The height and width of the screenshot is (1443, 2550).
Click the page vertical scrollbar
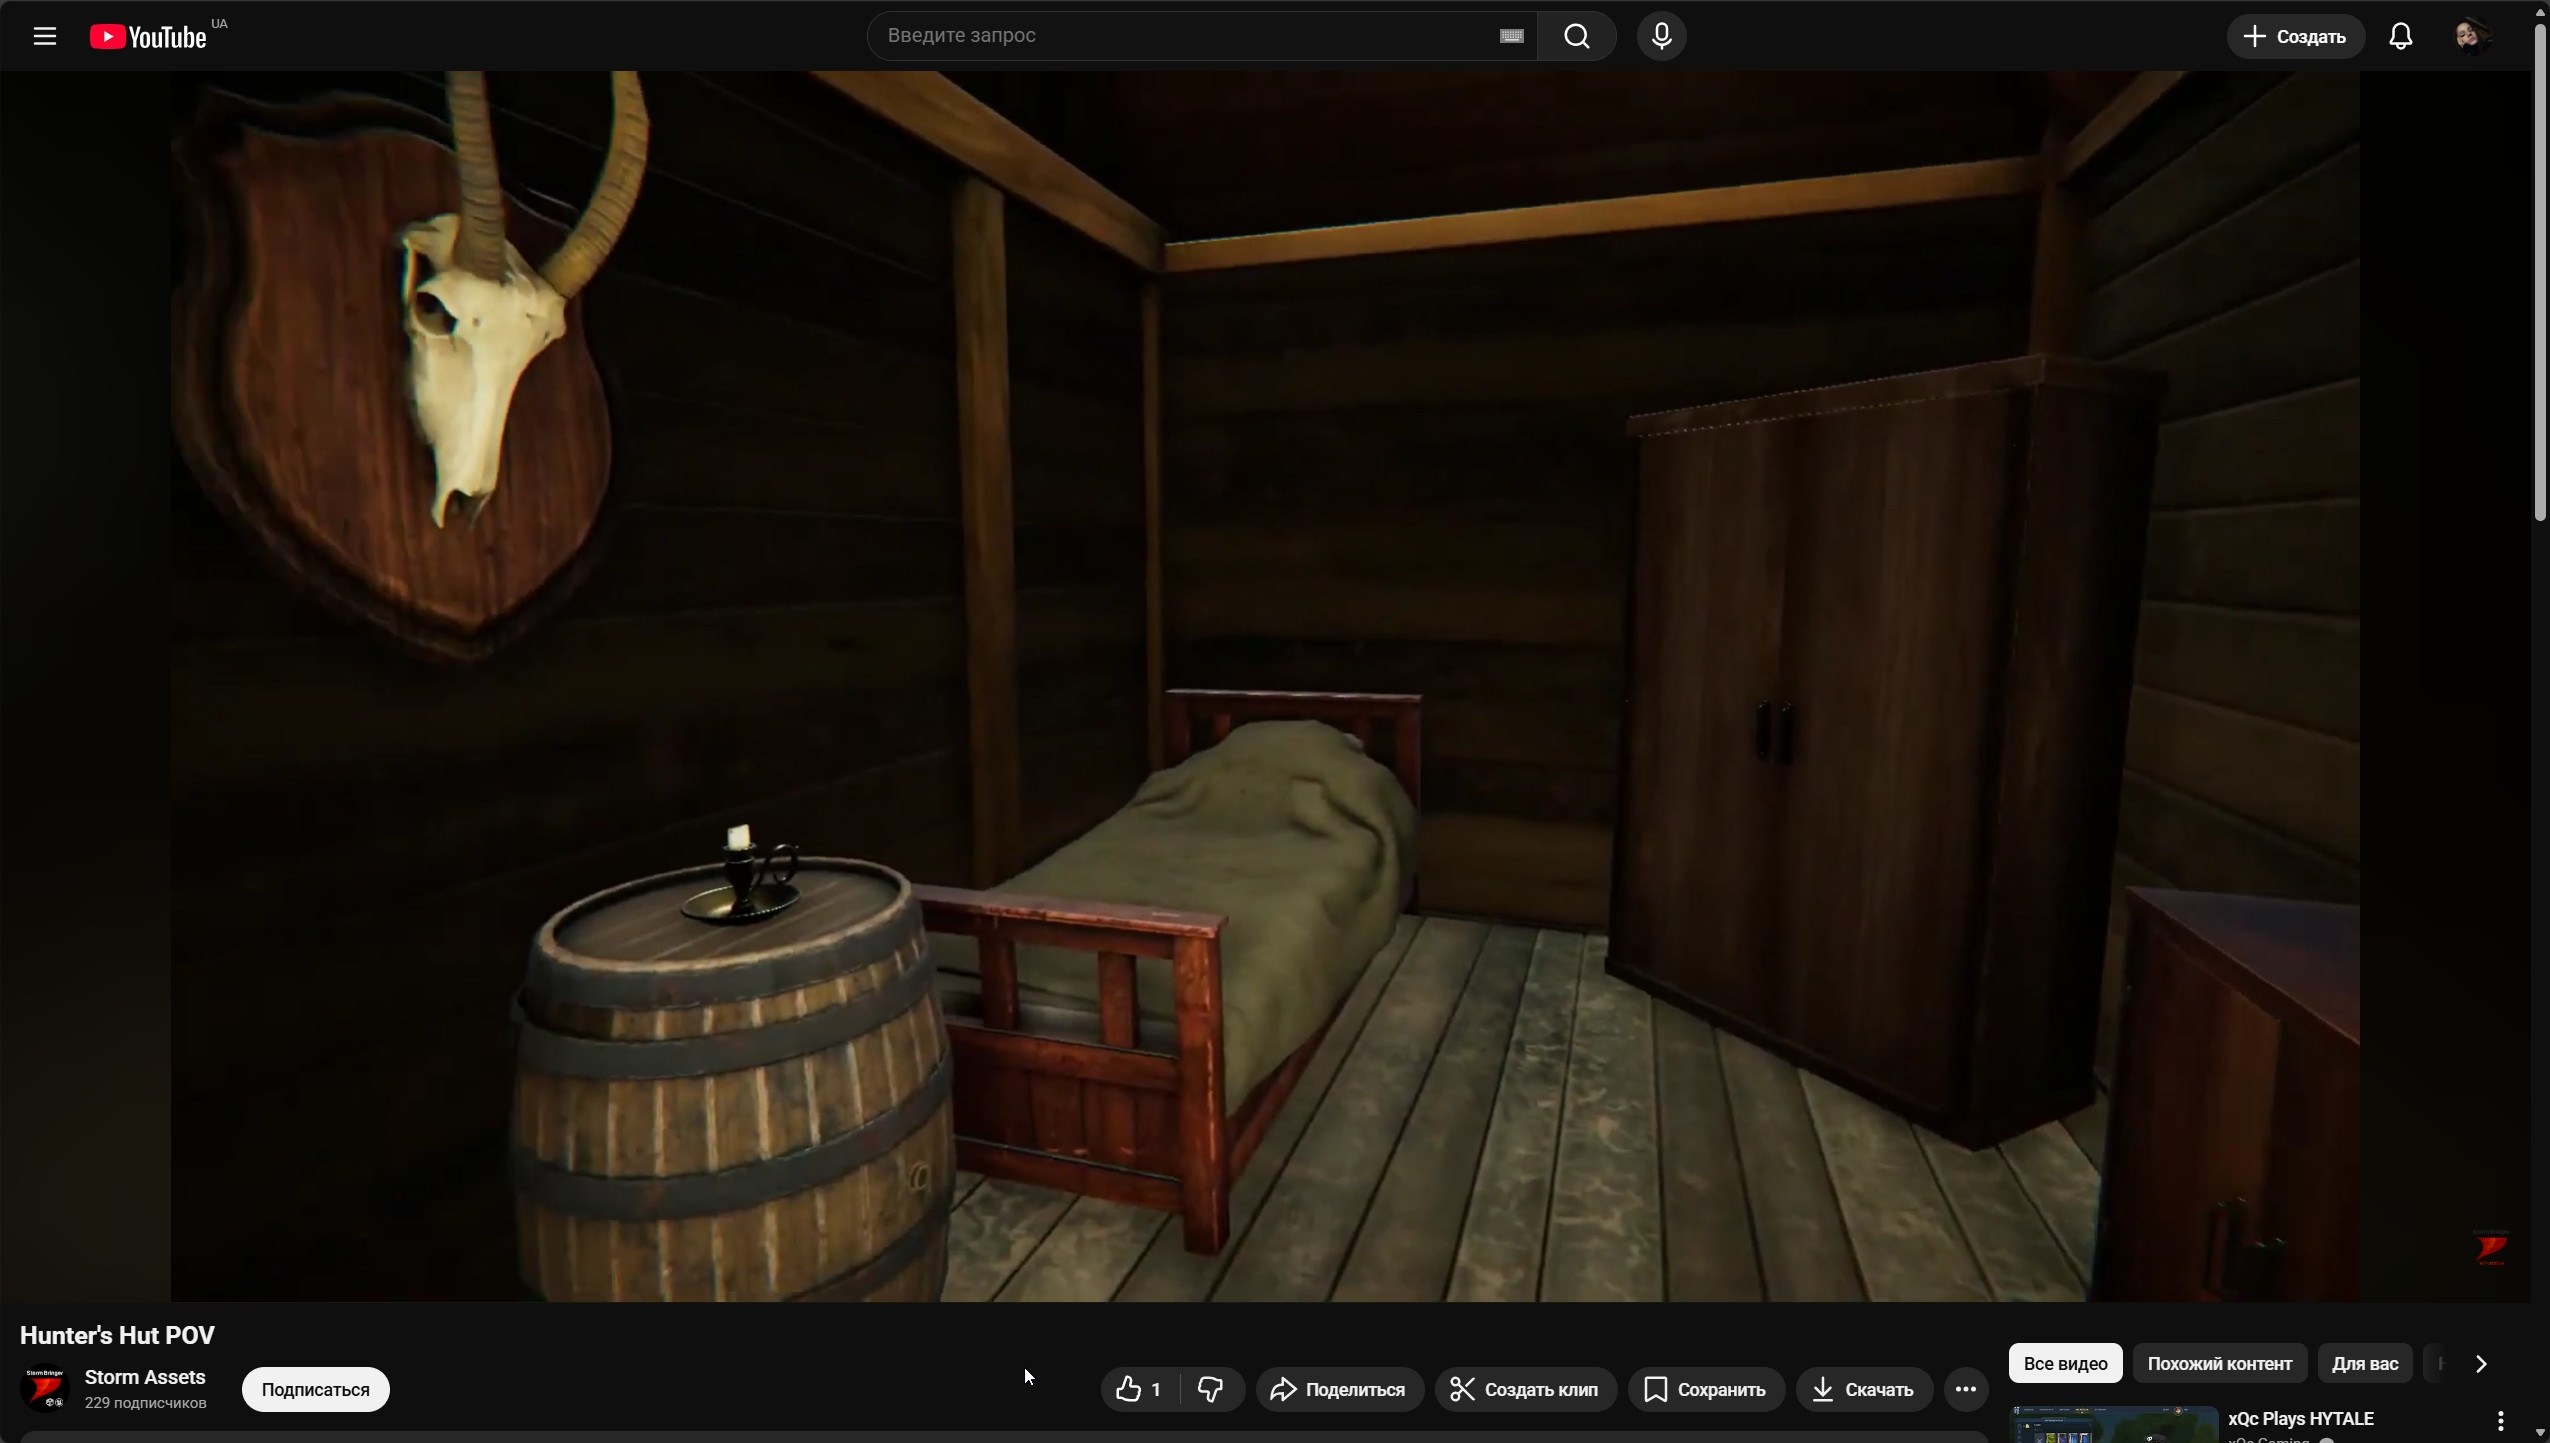coord(2540,270)
